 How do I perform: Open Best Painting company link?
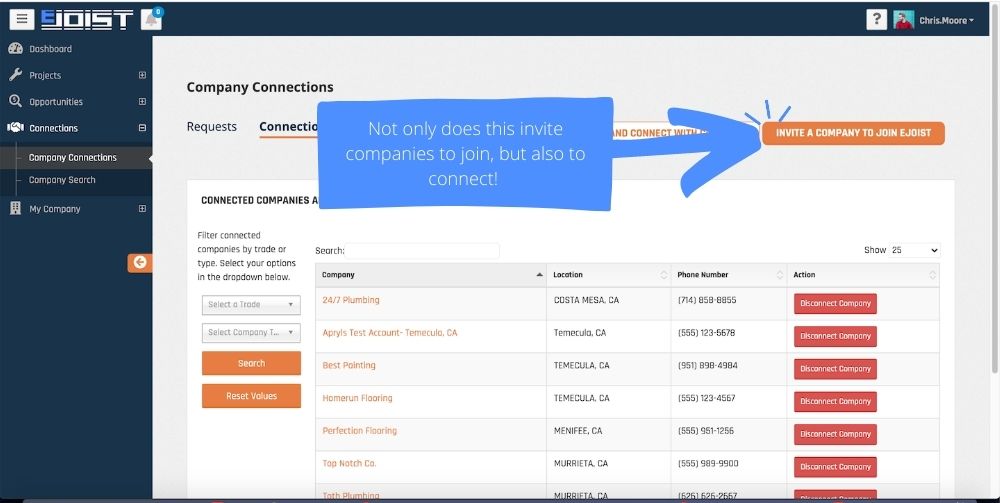tap(349, 365)
